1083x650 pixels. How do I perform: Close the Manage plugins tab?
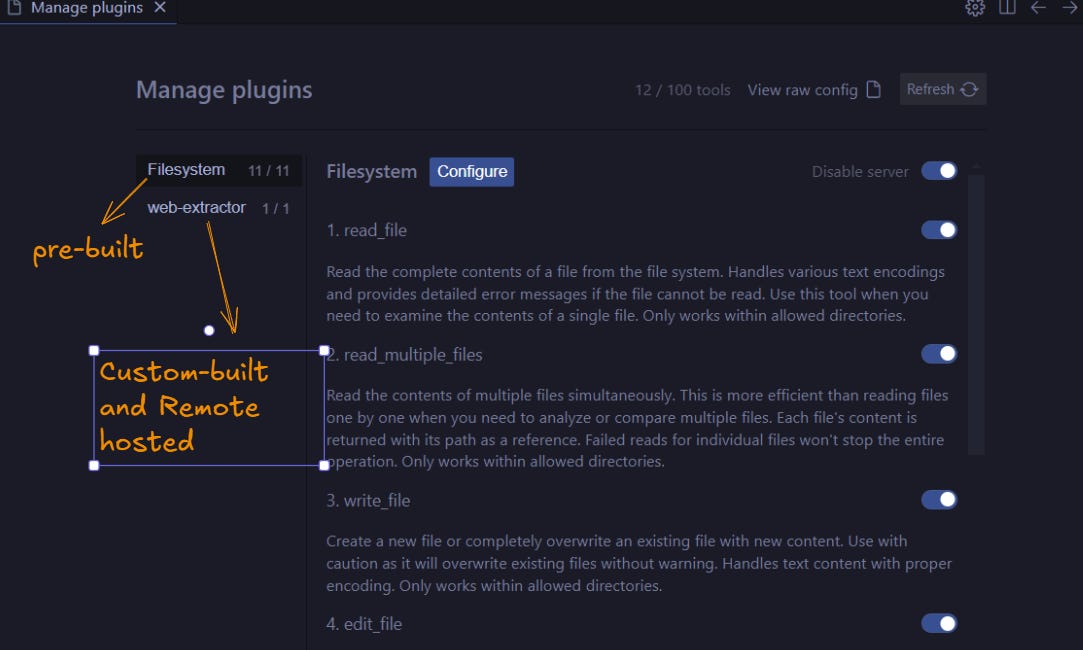point(159,8)
